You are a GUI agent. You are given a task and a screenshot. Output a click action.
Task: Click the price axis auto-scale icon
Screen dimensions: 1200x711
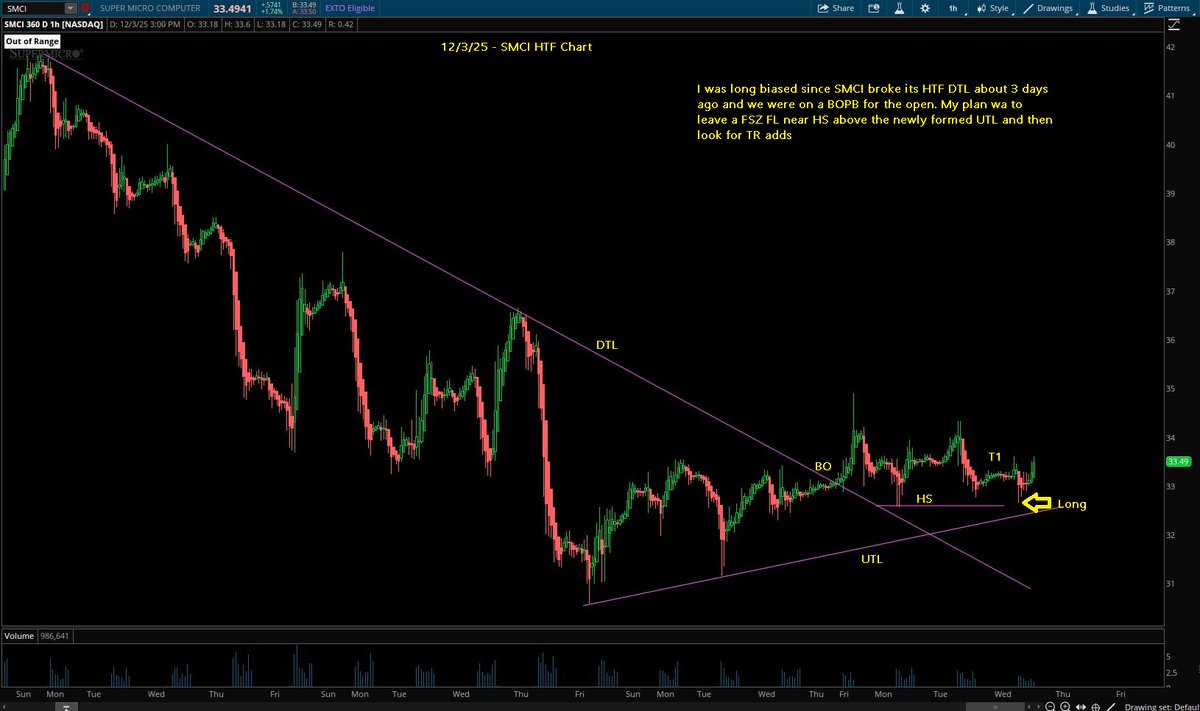1173,24
